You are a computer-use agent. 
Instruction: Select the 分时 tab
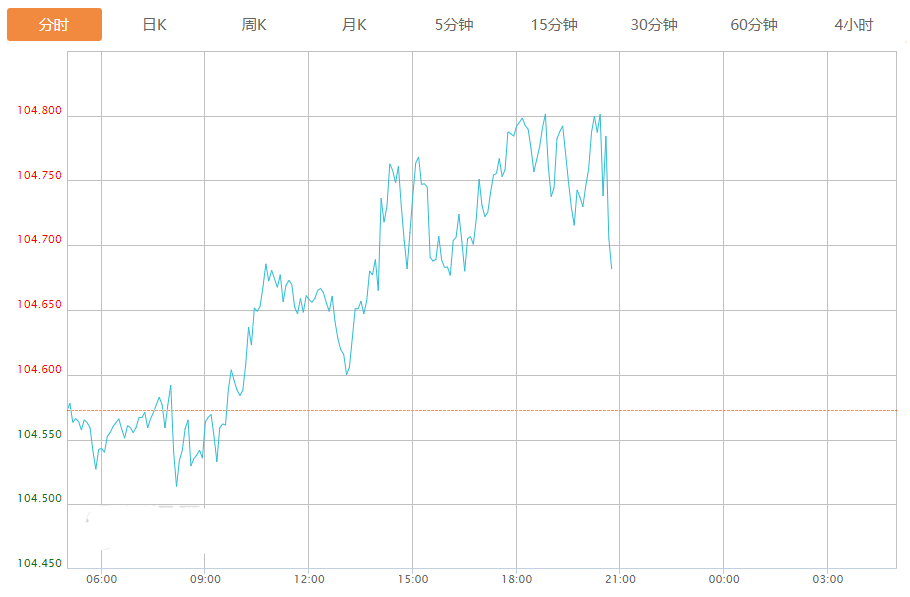coord(54,25)
